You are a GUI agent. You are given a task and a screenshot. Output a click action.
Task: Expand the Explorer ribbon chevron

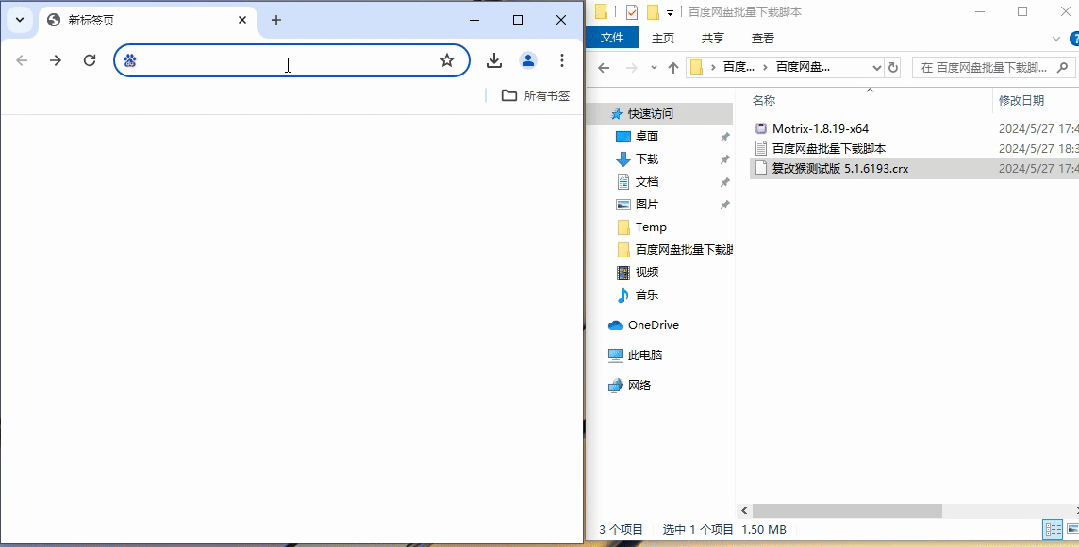(x=1057, y=39)
